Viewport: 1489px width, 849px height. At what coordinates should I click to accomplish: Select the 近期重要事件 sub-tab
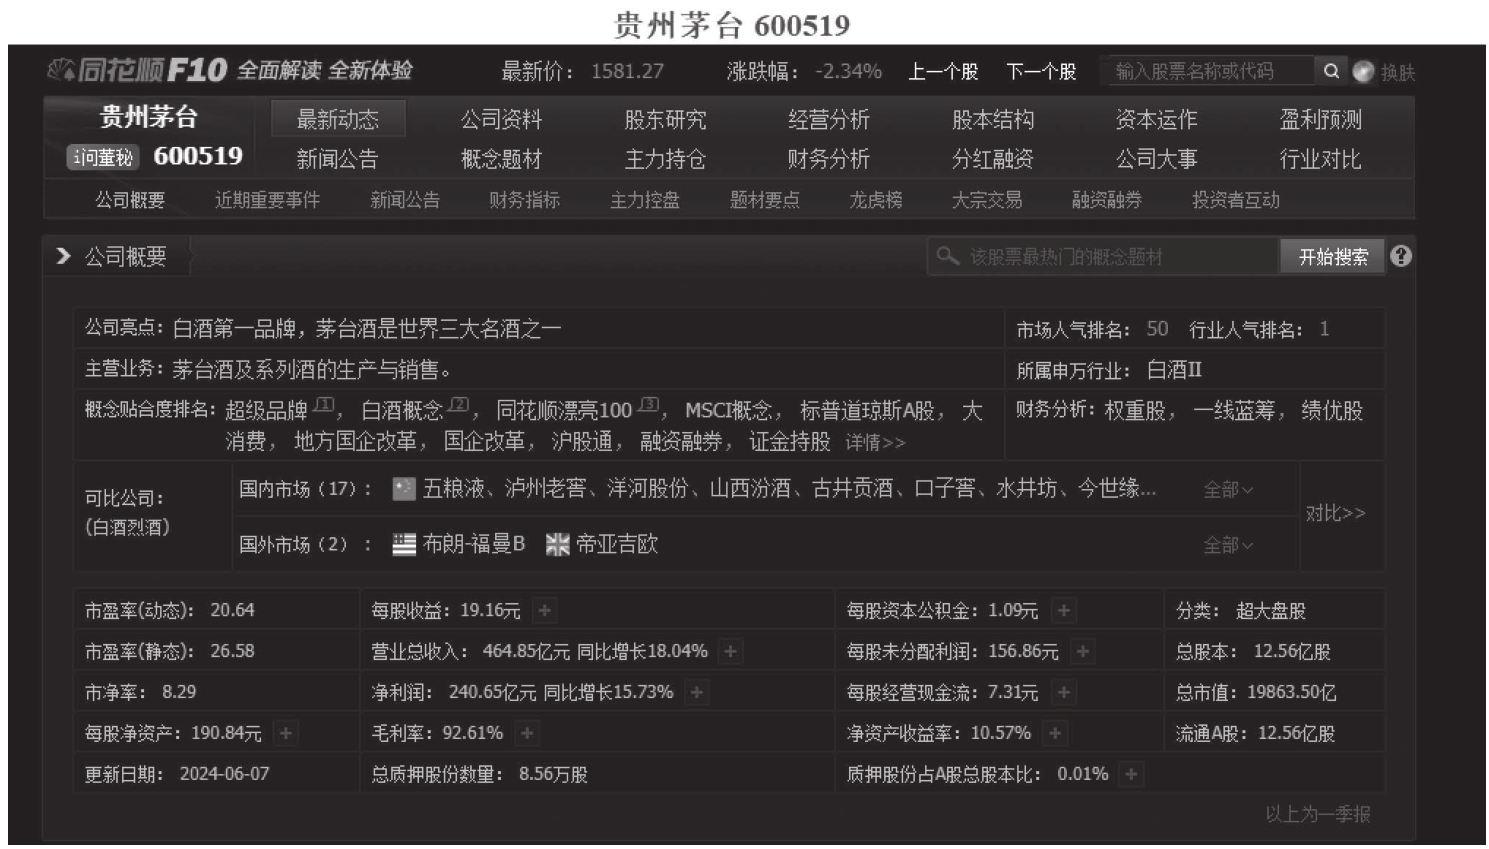click(268, 200)
